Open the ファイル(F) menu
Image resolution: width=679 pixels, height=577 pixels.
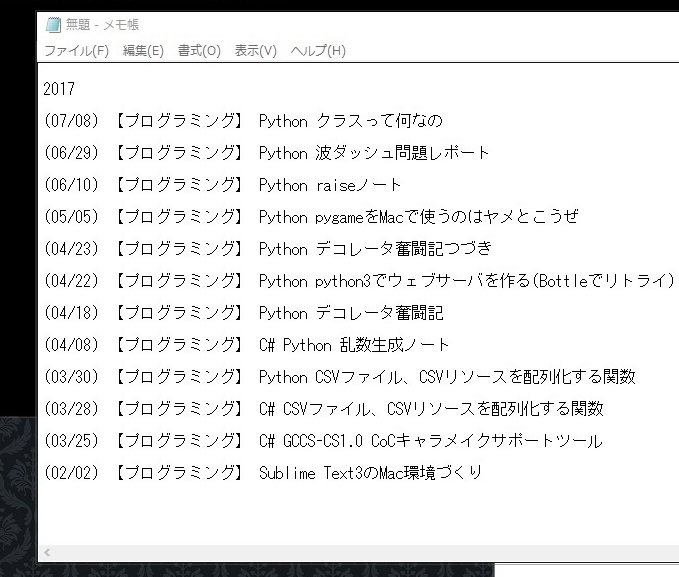[77, 51]
